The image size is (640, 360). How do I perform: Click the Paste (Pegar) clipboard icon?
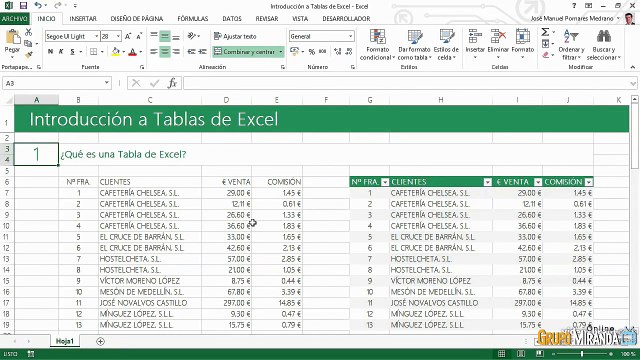(x=12, y=37)
